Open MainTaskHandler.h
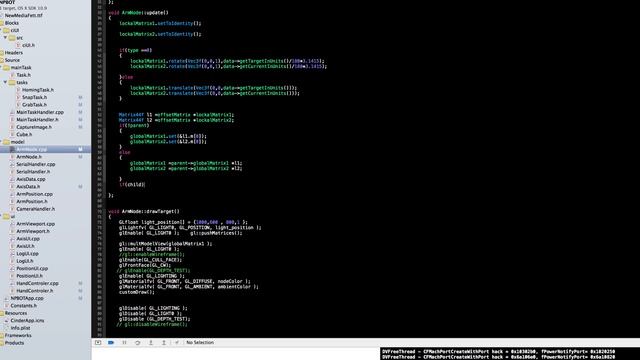Screen dimensions: 640x360 (x=37, y=120)
